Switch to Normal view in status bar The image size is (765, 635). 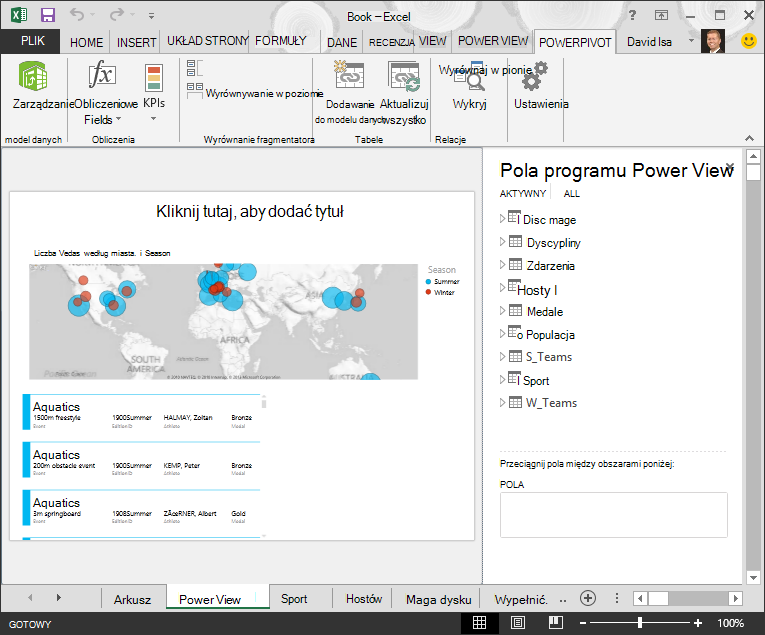(x=480, y=623)
